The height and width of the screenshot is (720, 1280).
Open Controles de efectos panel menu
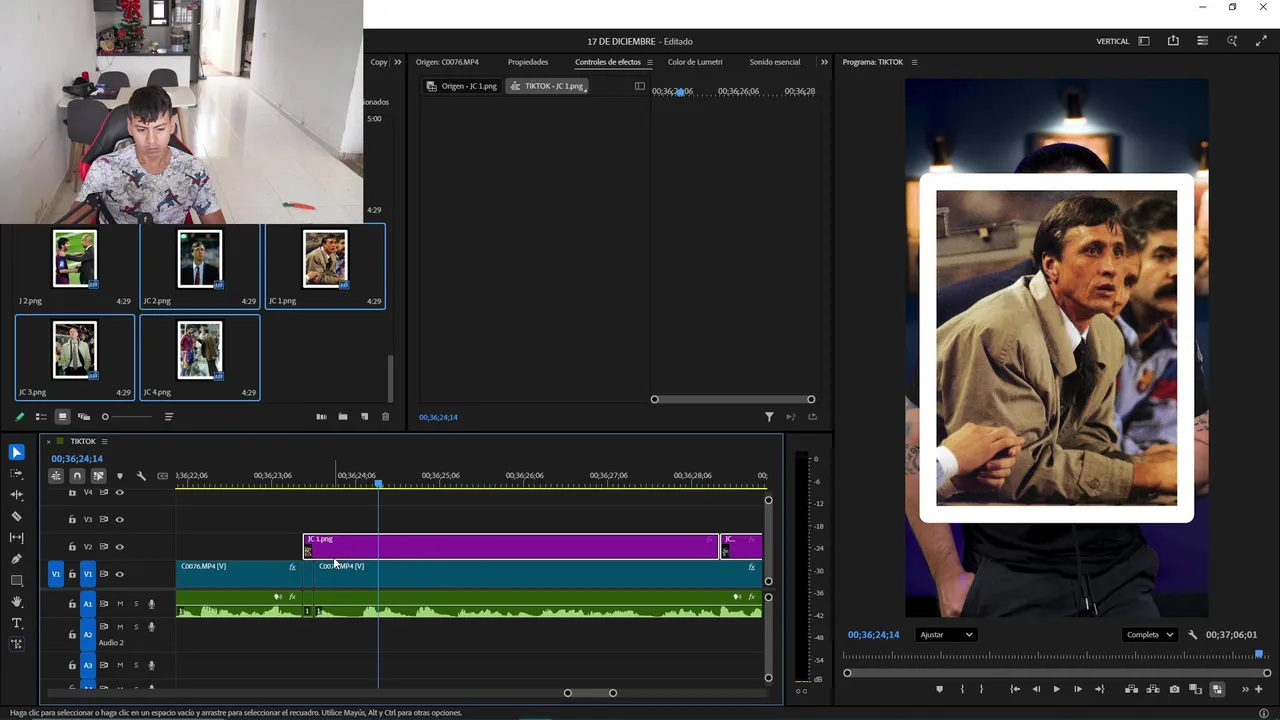coord(650,62)
